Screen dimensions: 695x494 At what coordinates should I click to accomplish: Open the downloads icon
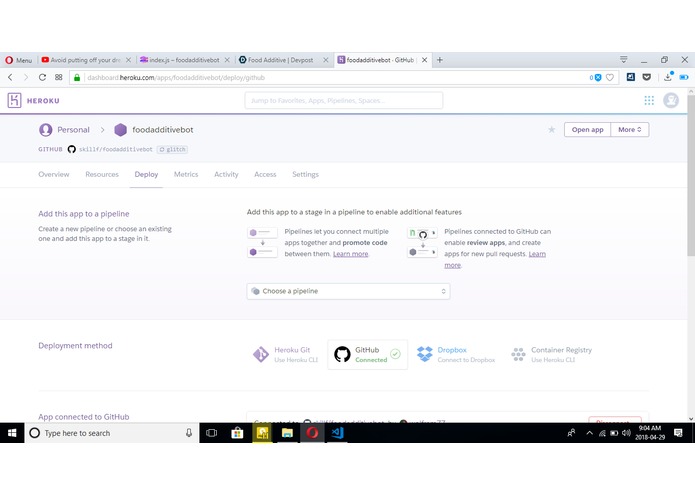click(668, 77)
